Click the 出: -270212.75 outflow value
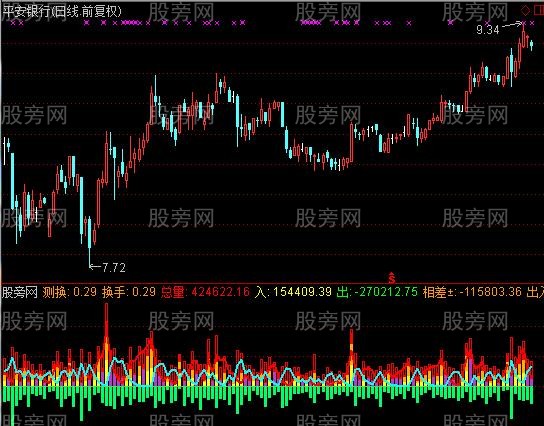The height and width of the screenshot is (426, 544). click(377, 292)
